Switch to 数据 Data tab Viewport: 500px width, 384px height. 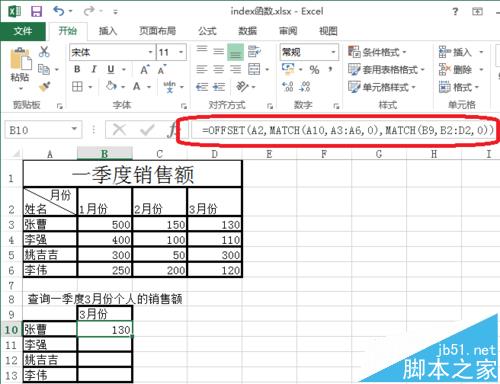point(247,31)
